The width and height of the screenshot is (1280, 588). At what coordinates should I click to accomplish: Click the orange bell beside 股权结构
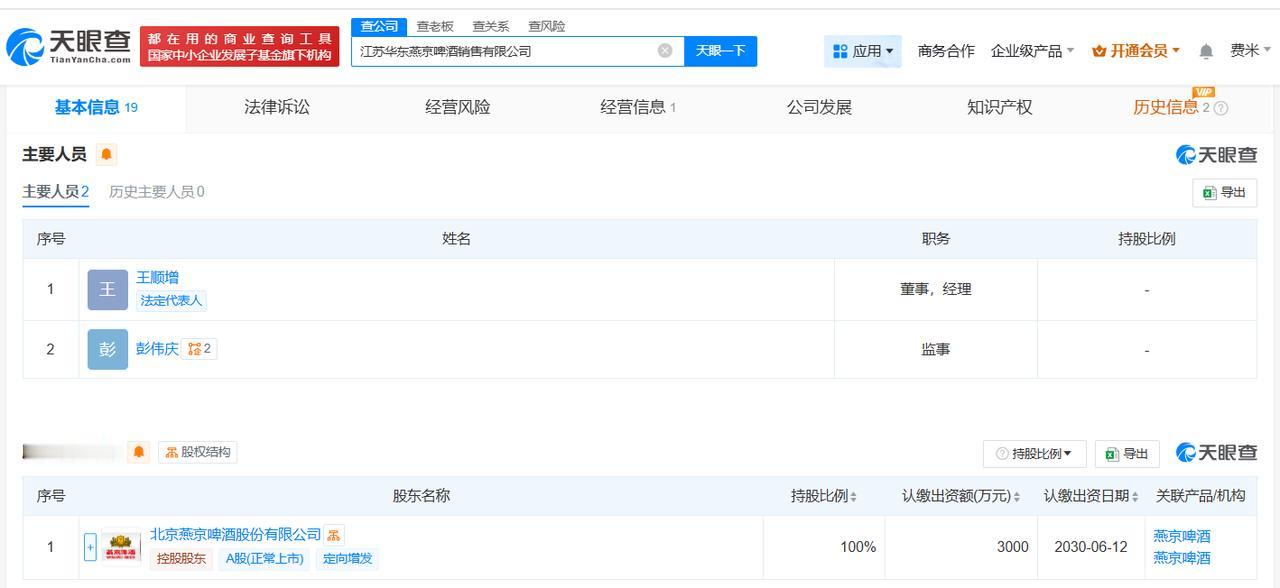(139, 452)
